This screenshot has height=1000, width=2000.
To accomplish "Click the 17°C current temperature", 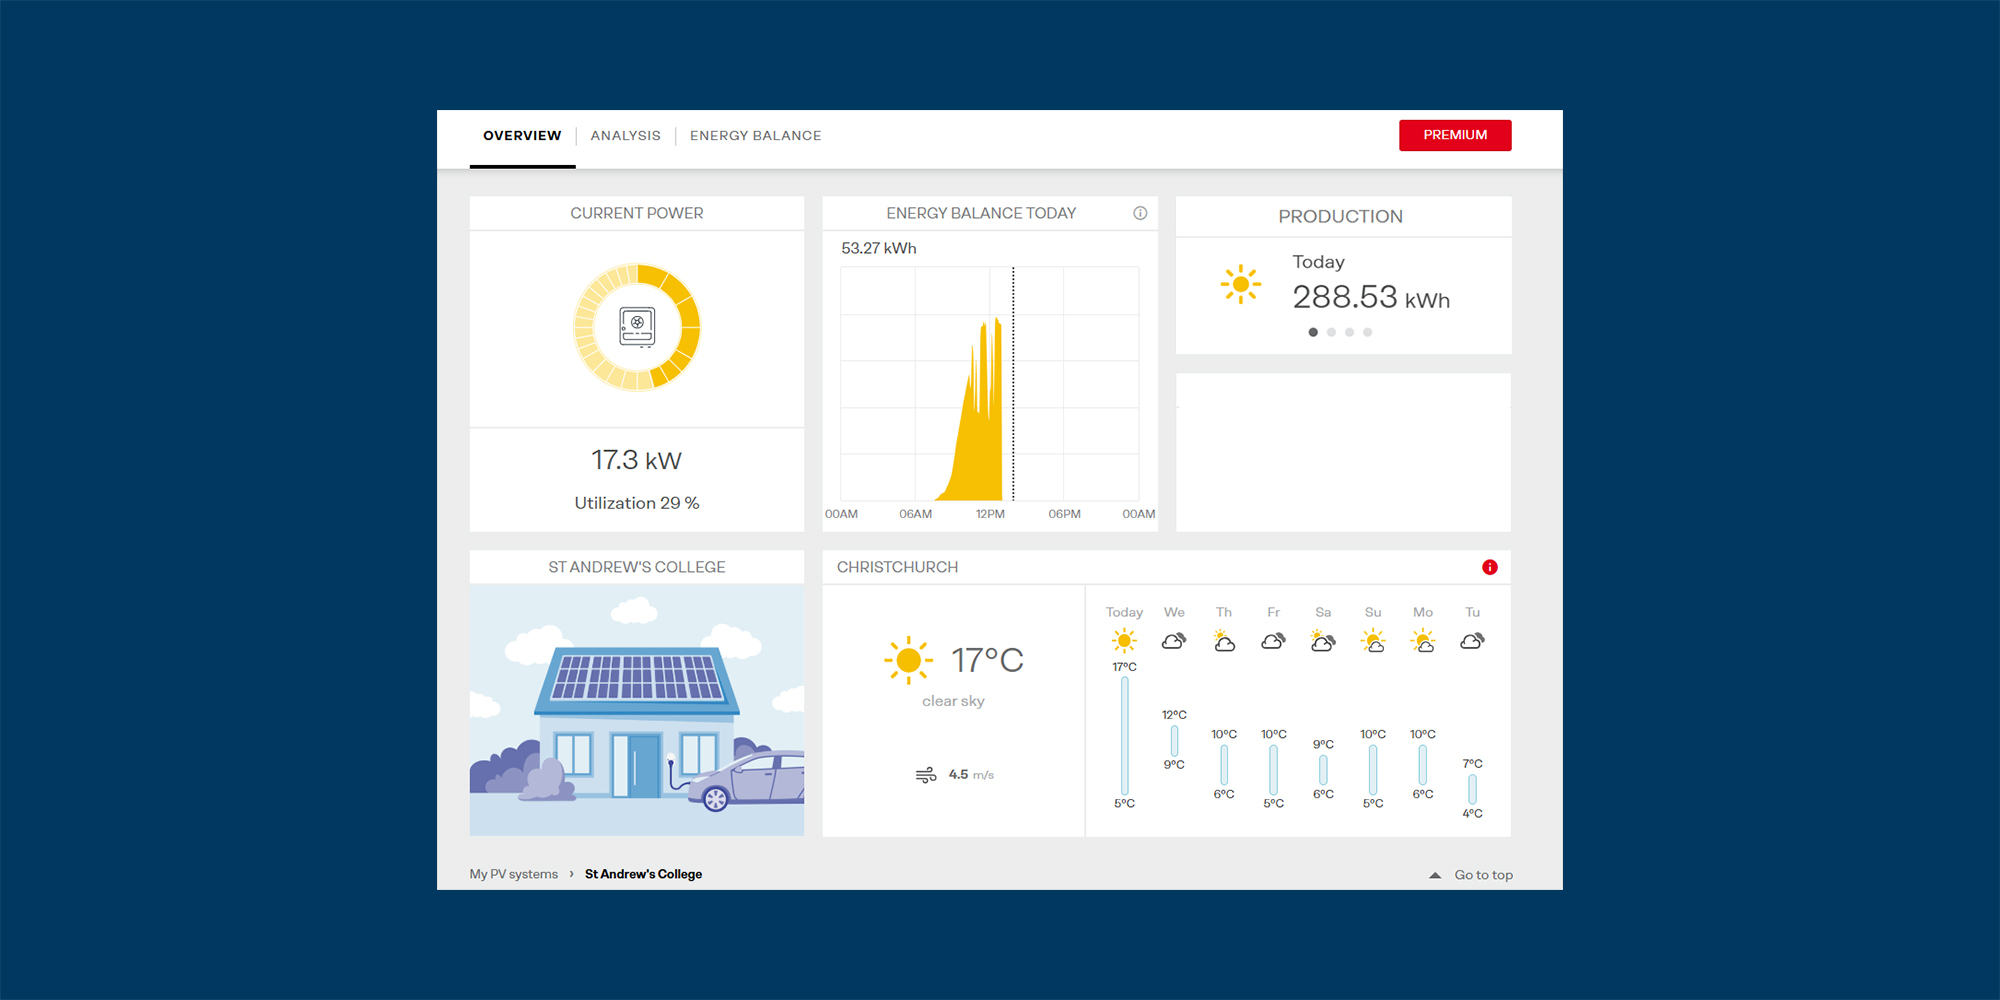I will click(987, 660).
